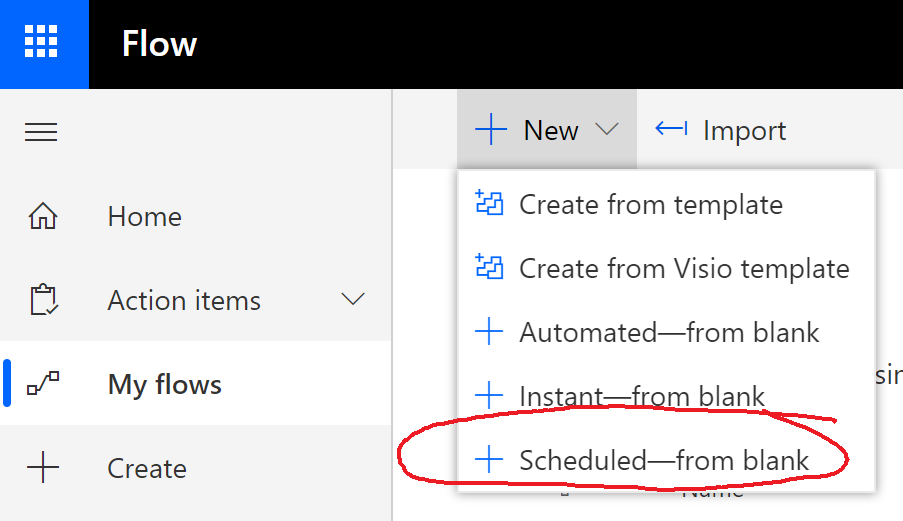Click the Import arrow icon
Screen dimensions: 903x521
[671, 130]
